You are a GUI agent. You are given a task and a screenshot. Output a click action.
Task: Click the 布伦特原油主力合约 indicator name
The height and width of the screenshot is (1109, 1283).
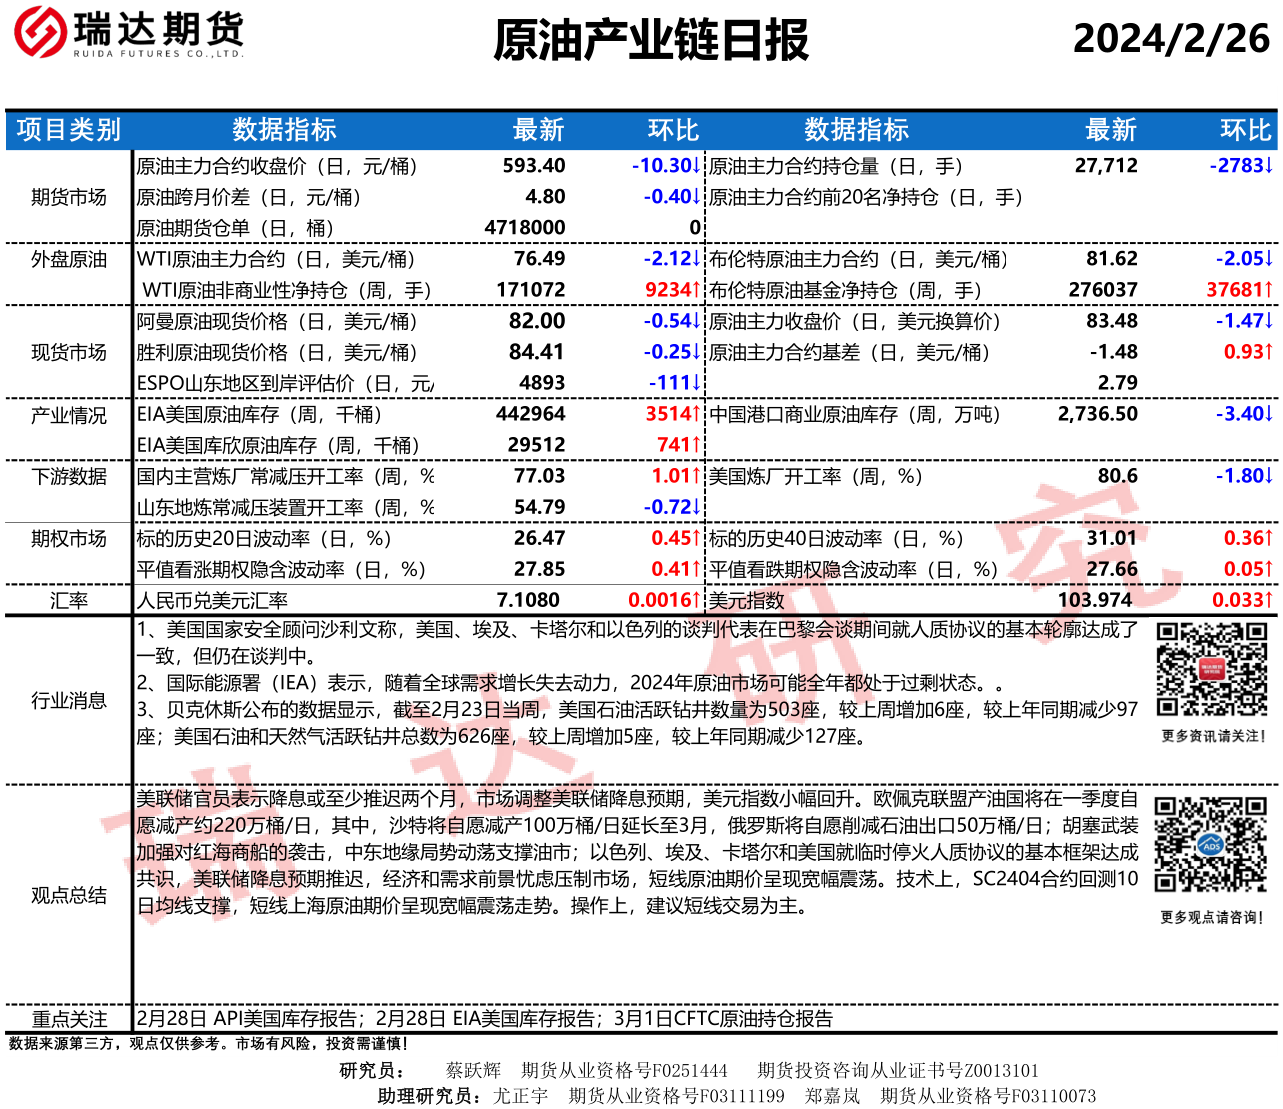point(858,259)
